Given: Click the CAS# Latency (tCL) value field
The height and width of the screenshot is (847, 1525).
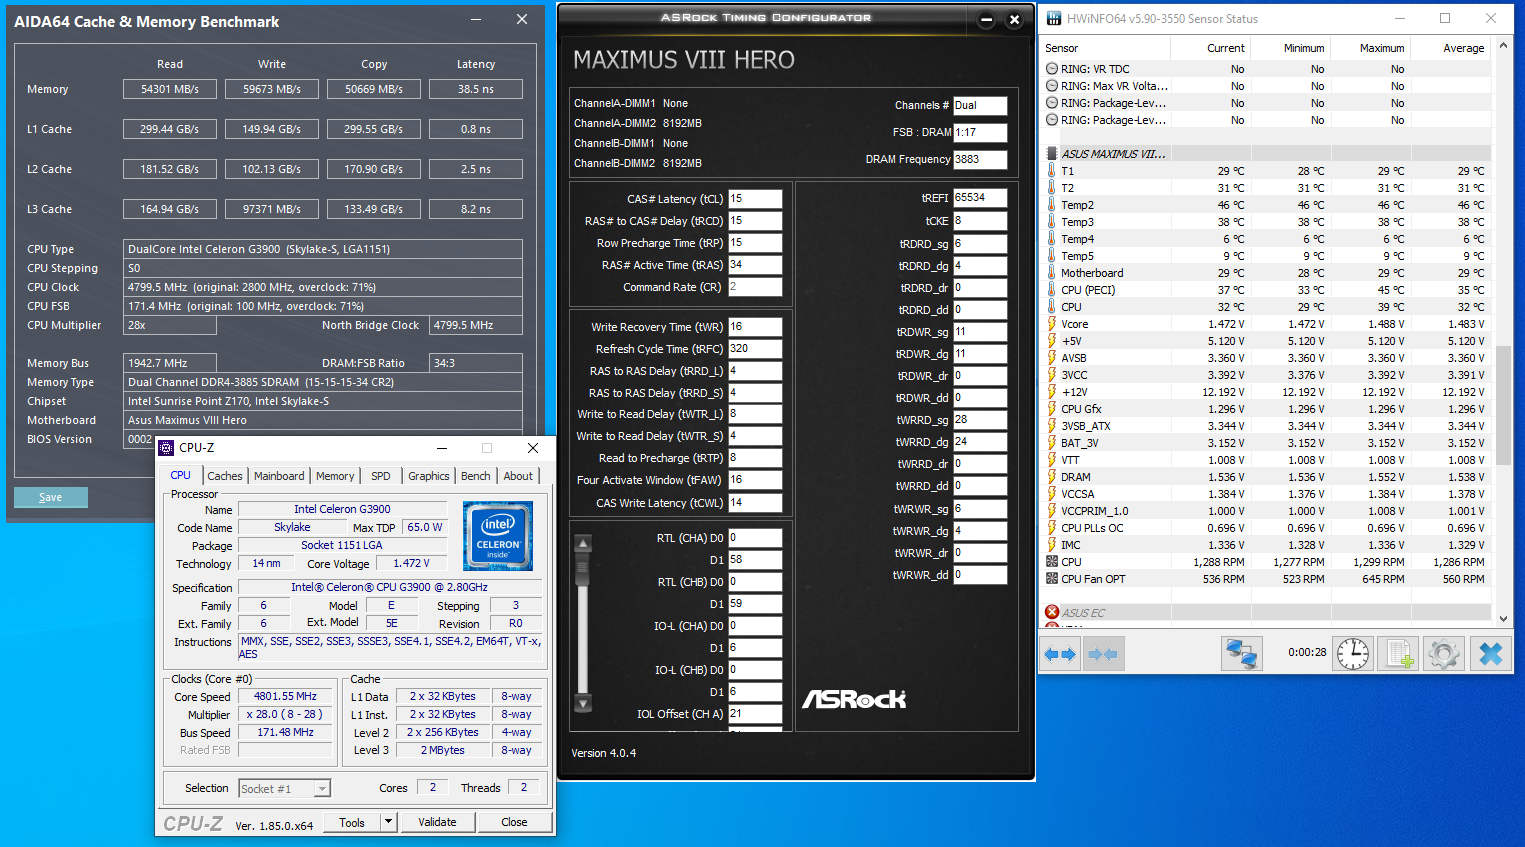Looking at the screenshot, I should pos(755,199).
